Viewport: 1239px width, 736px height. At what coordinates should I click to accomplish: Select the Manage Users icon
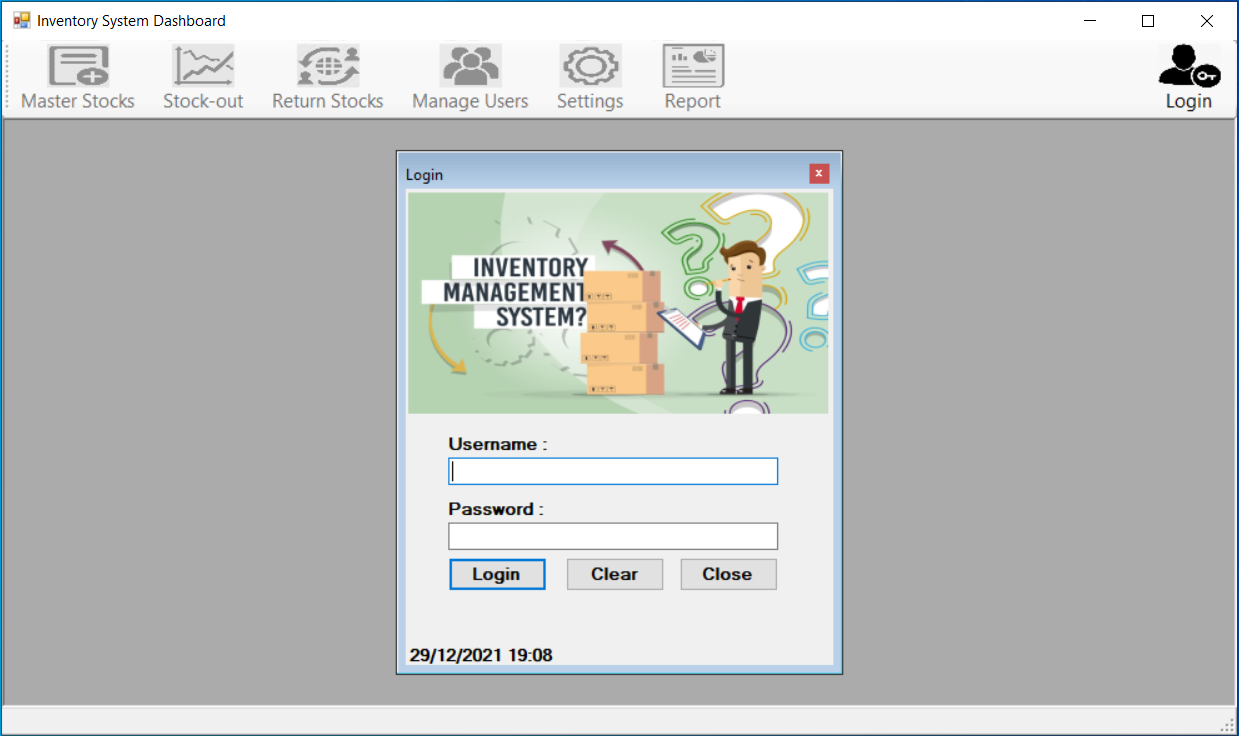pyautogui.click(x=470, y=66)
